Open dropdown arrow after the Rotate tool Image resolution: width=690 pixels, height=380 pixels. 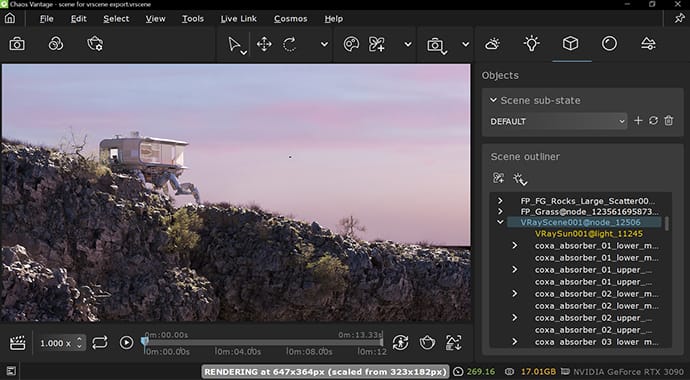click(x=324, y=44)
